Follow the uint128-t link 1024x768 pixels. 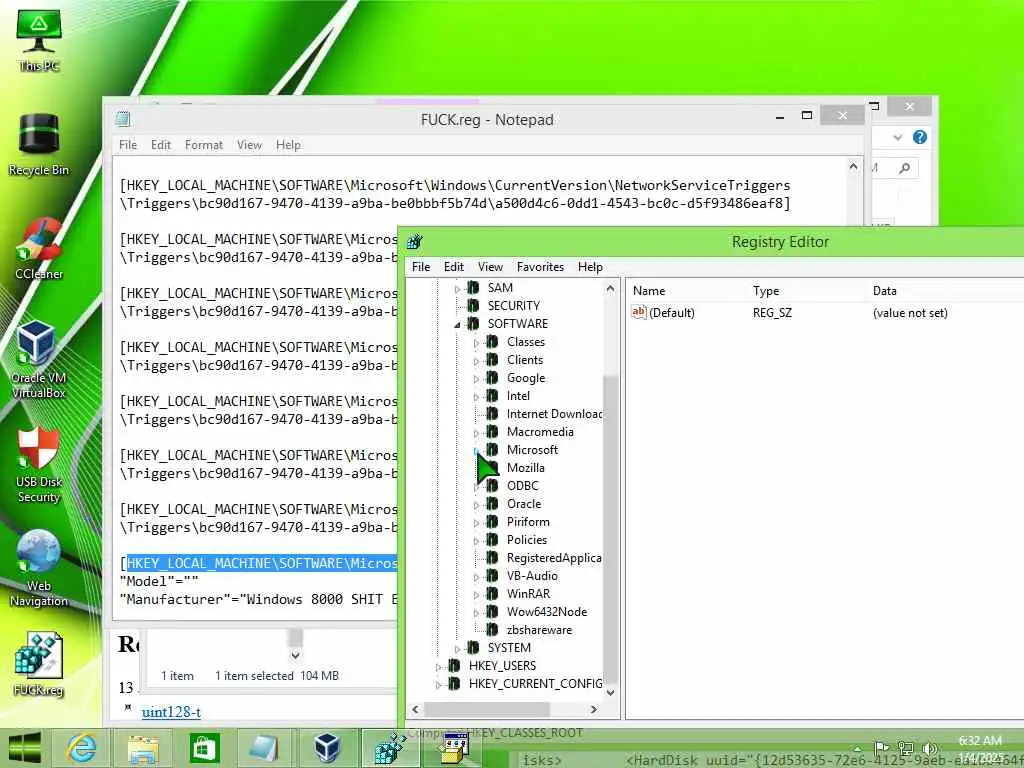171,712
